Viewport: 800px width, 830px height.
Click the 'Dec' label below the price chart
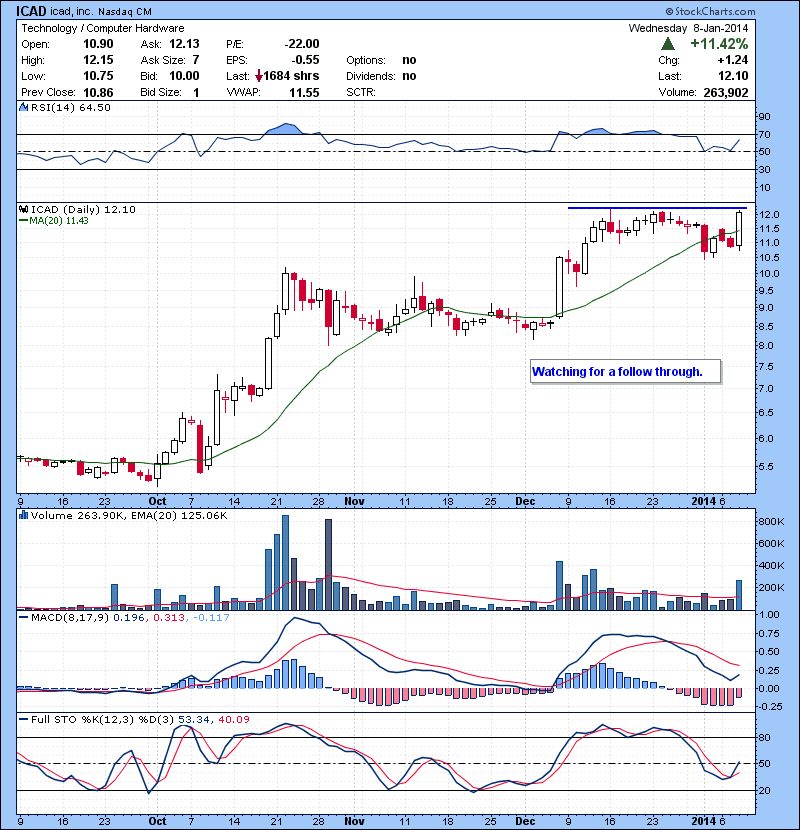point(525,501)
